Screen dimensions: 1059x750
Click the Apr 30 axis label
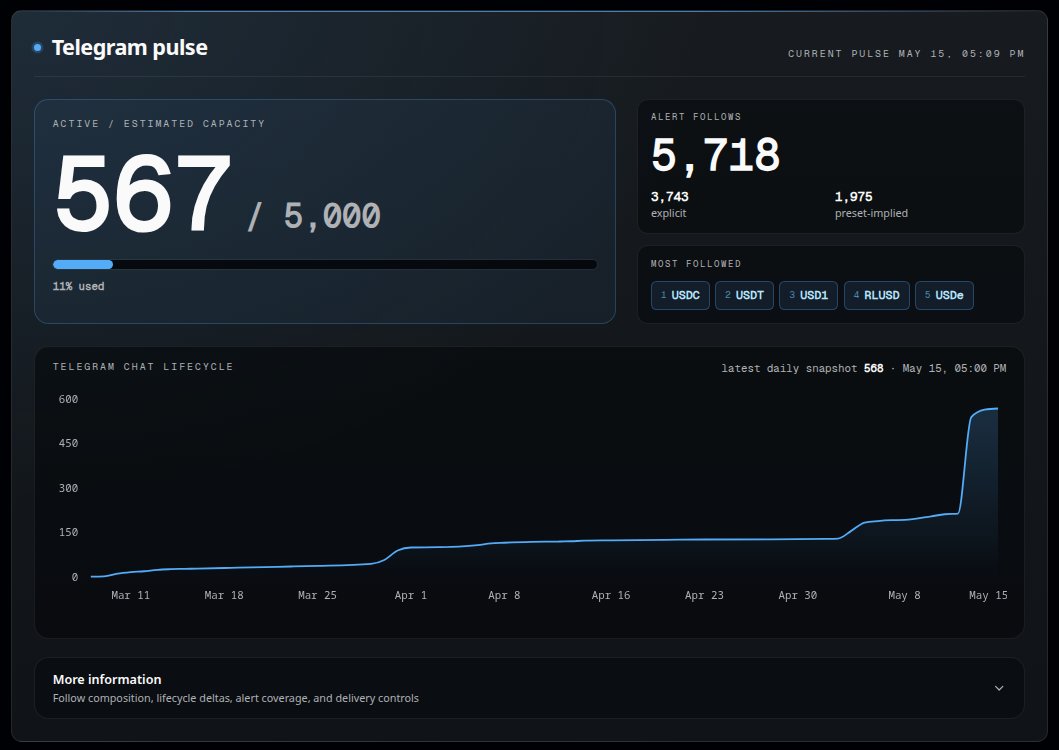tap(798, 595)
